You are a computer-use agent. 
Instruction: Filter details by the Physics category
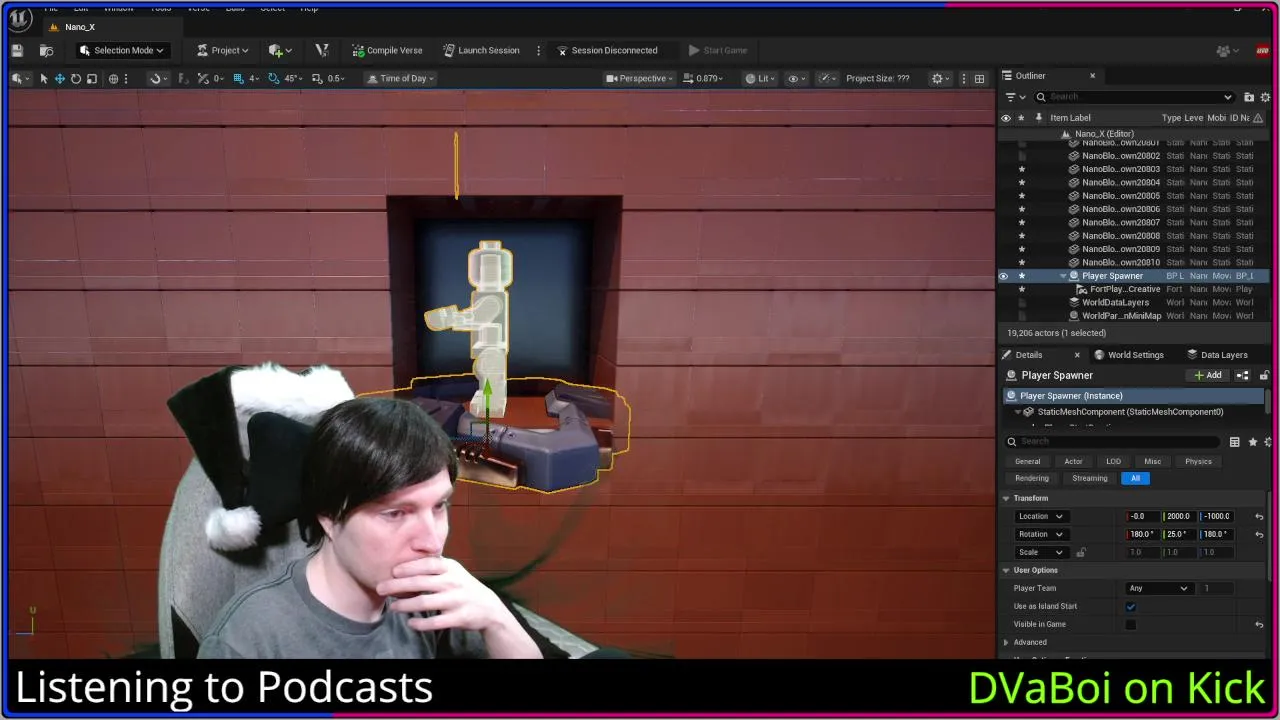tap(1198, 462)
